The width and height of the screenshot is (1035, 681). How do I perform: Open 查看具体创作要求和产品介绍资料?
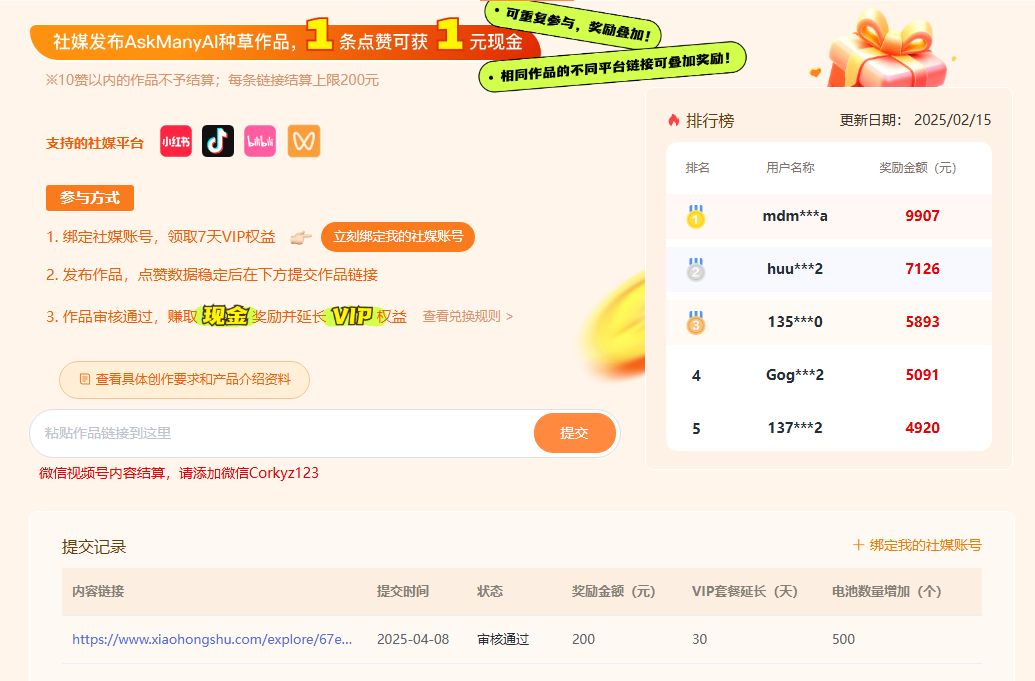pyautogui.click(x=184, y=379)
